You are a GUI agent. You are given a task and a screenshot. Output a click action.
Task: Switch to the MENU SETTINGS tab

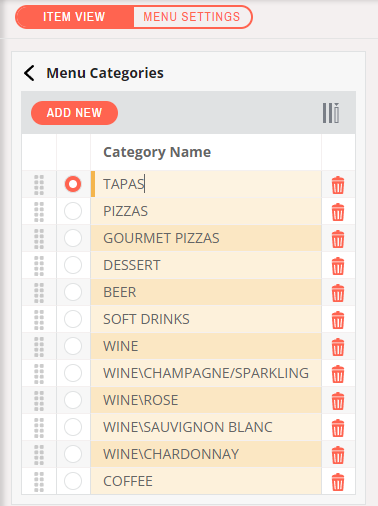(192, 17)
